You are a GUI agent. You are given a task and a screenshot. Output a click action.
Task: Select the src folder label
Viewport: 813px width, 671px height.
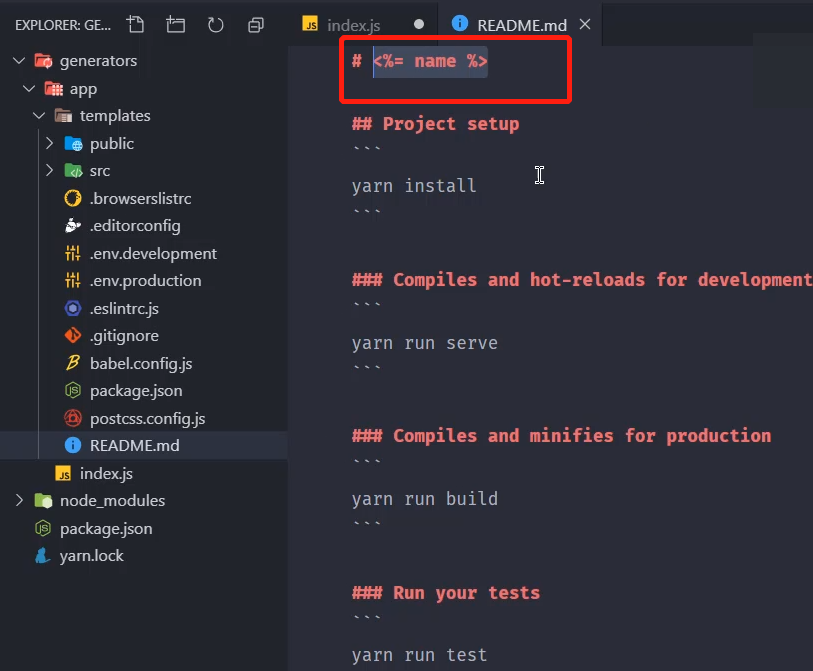[x=100, y=171]
